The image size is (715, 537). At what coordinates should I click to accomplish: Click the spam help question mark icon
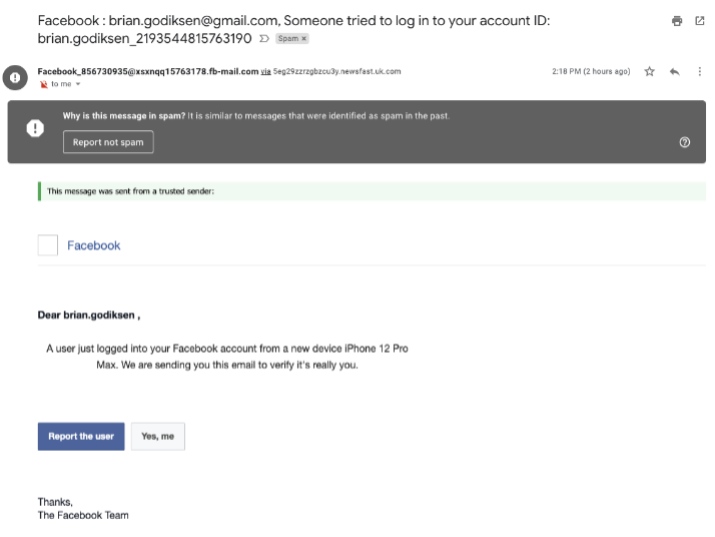(684, 142)
